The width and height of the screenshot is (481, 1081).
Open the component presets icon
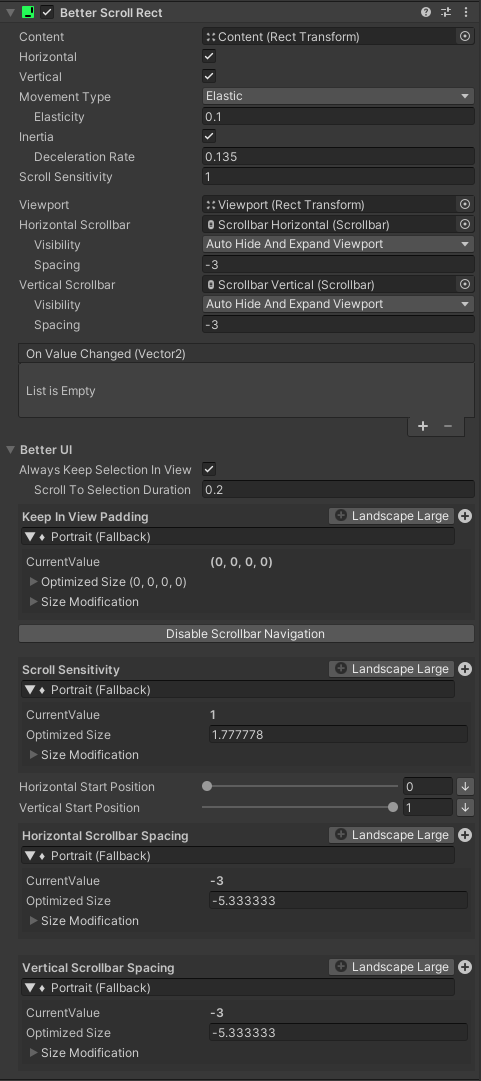[x=446, y=12]
